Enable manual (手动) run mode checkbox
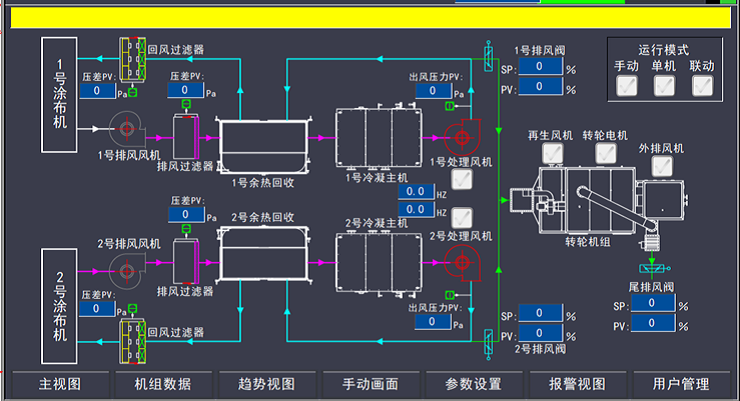 coord(627,86)
